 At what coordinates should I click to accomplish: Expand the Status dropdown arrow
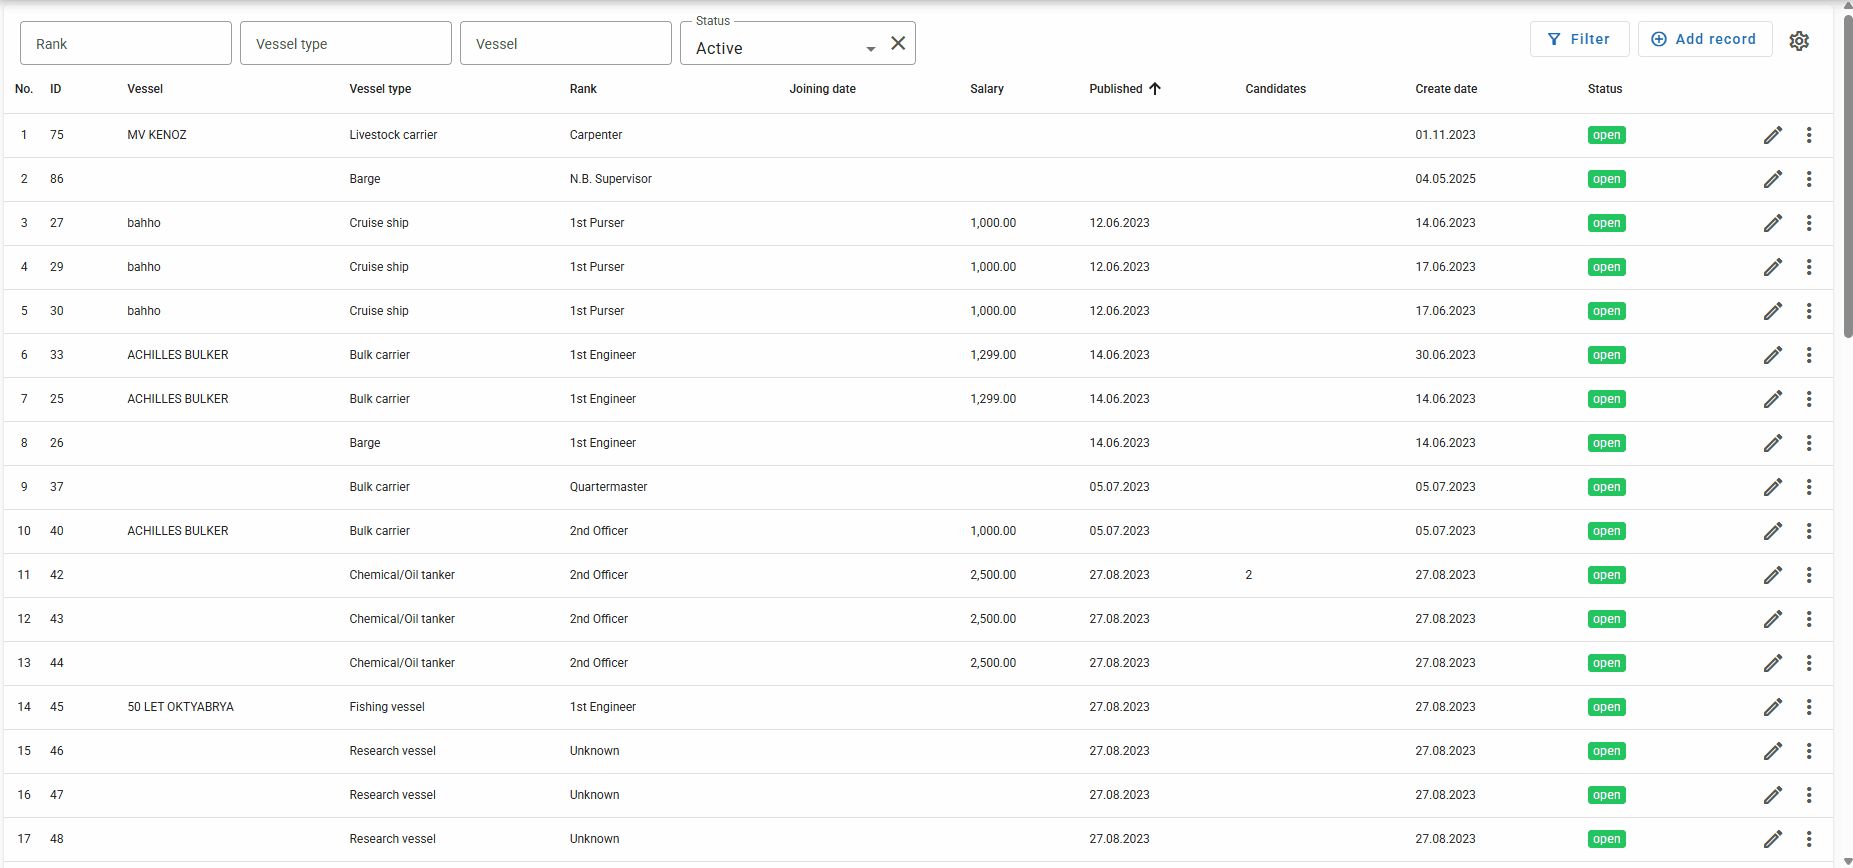pyautogui.click(x=870, y=49)
